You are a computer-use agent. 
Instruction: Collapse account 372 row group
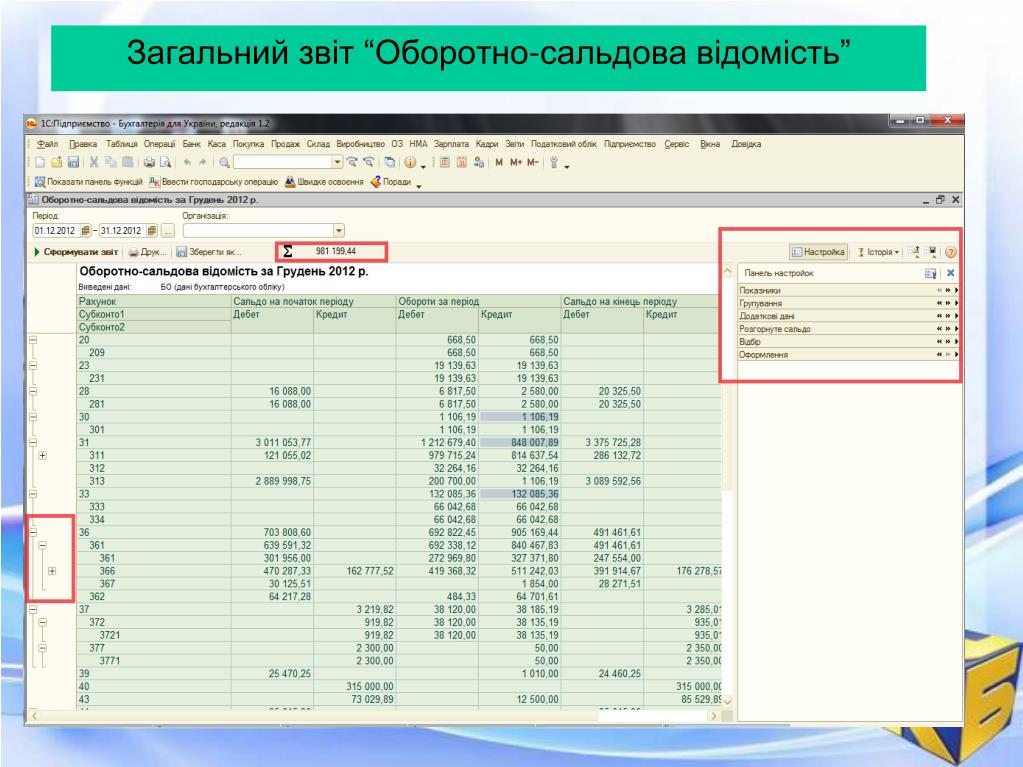42,622
